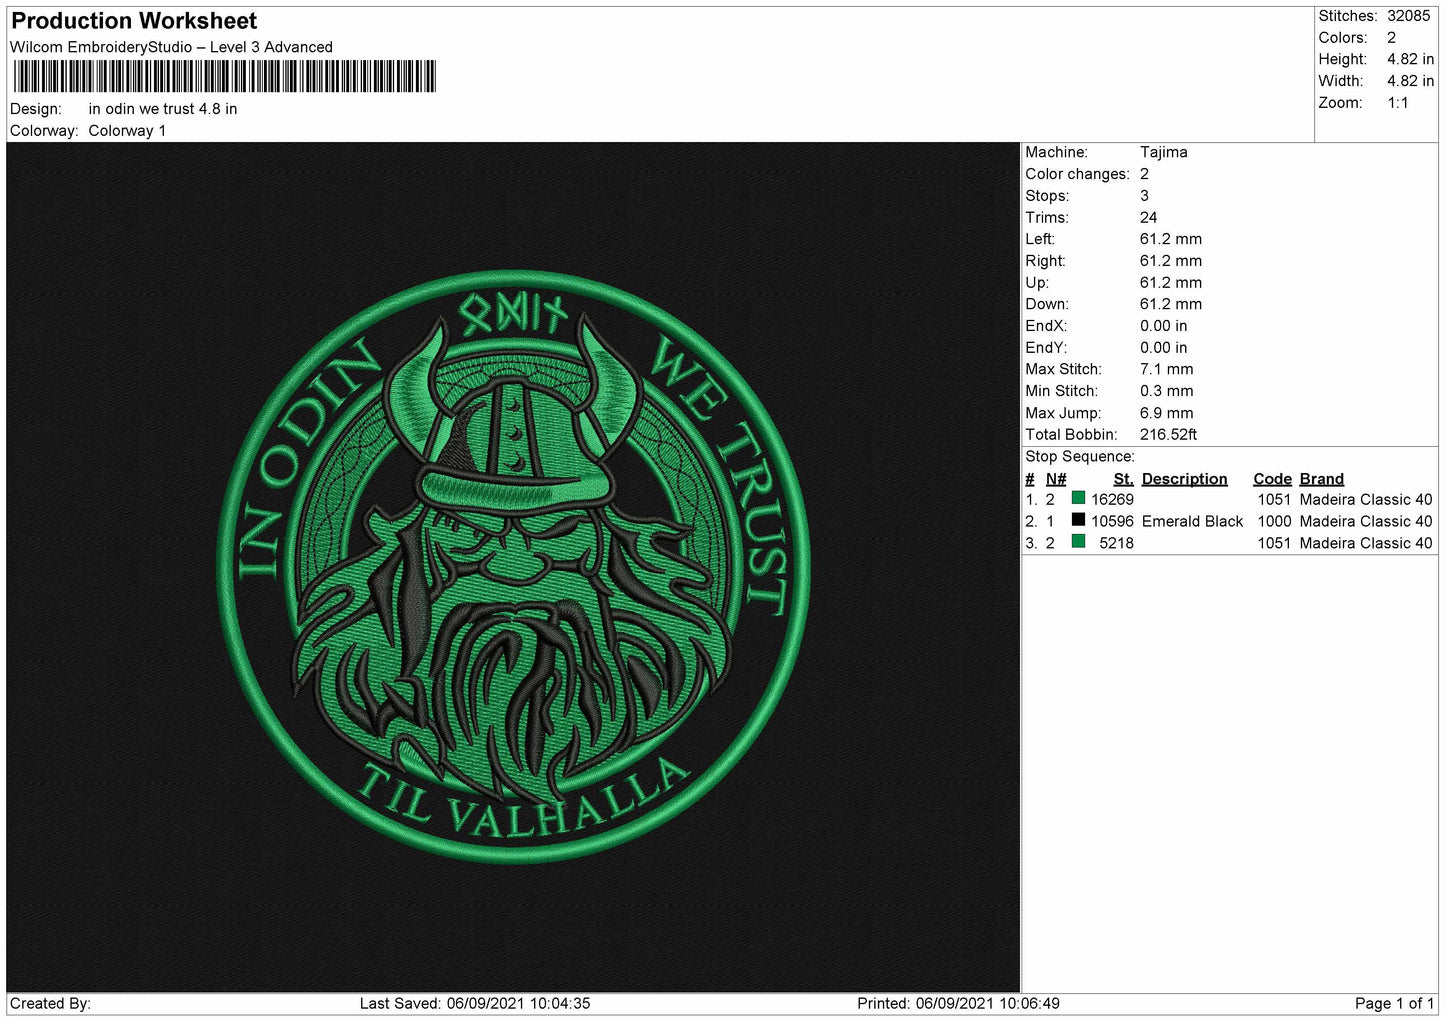
Task: Click the Page 1 of 1 indicator
Action: (x=1394, y=1004)
